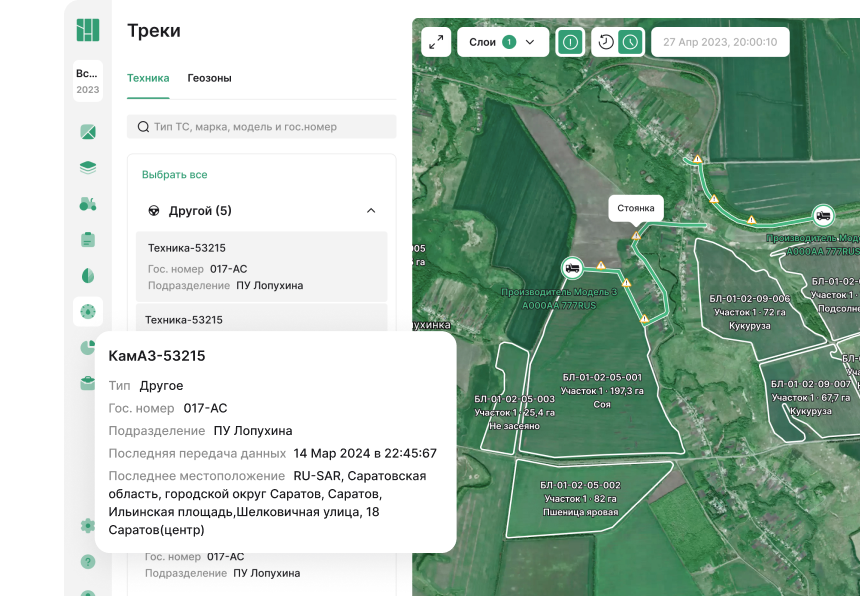Collapse the Другой (5) group

tap(371, 211)
